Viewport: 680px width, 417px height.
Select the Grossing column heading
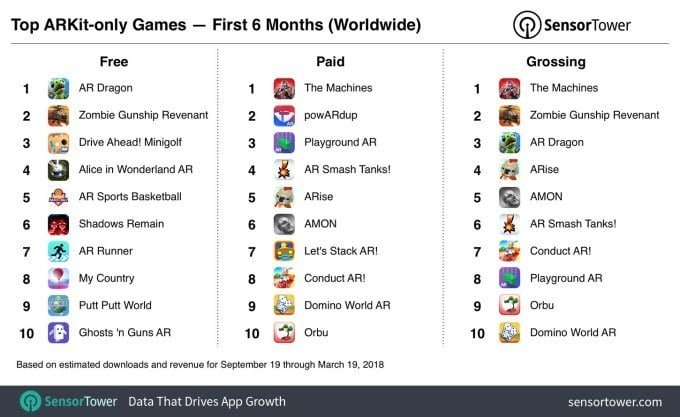[x=556, y=62]
